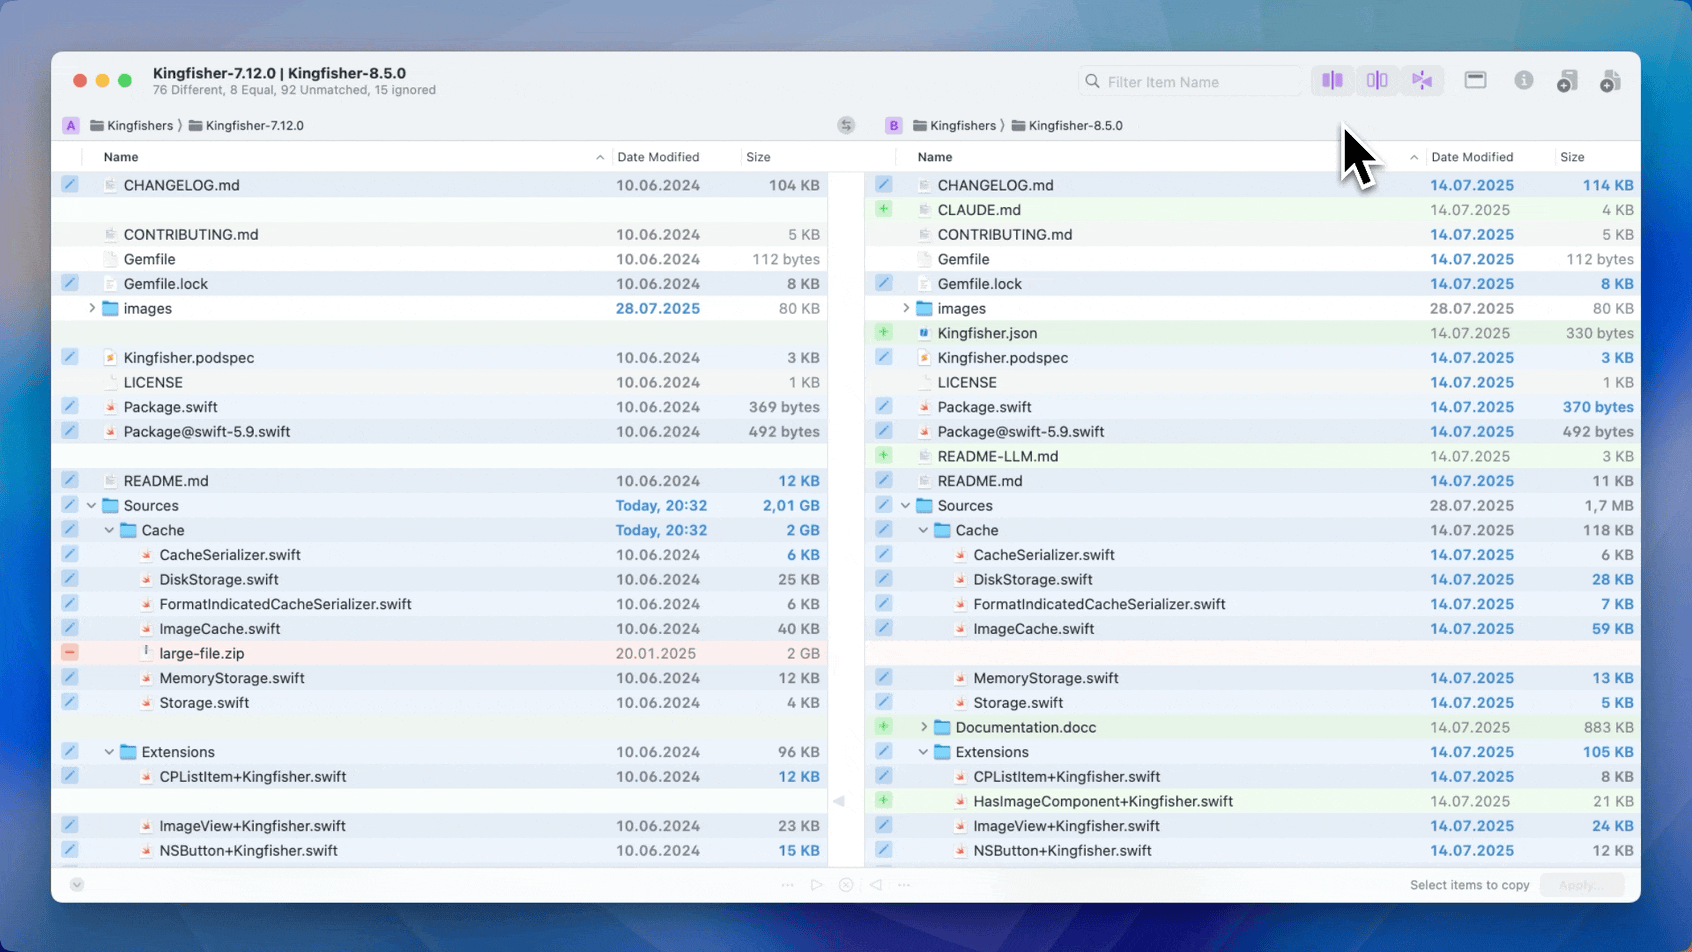The width and height of the screenshot is (1692, 952).
Task: Click the purple A side badge
Action: (x=70, y=125)
